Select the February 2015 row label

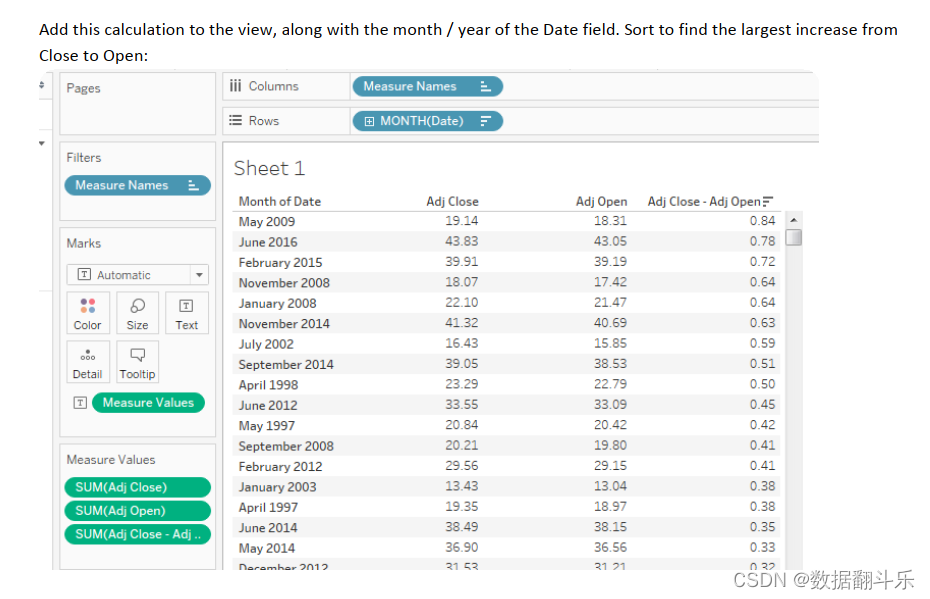pos(280,263)
